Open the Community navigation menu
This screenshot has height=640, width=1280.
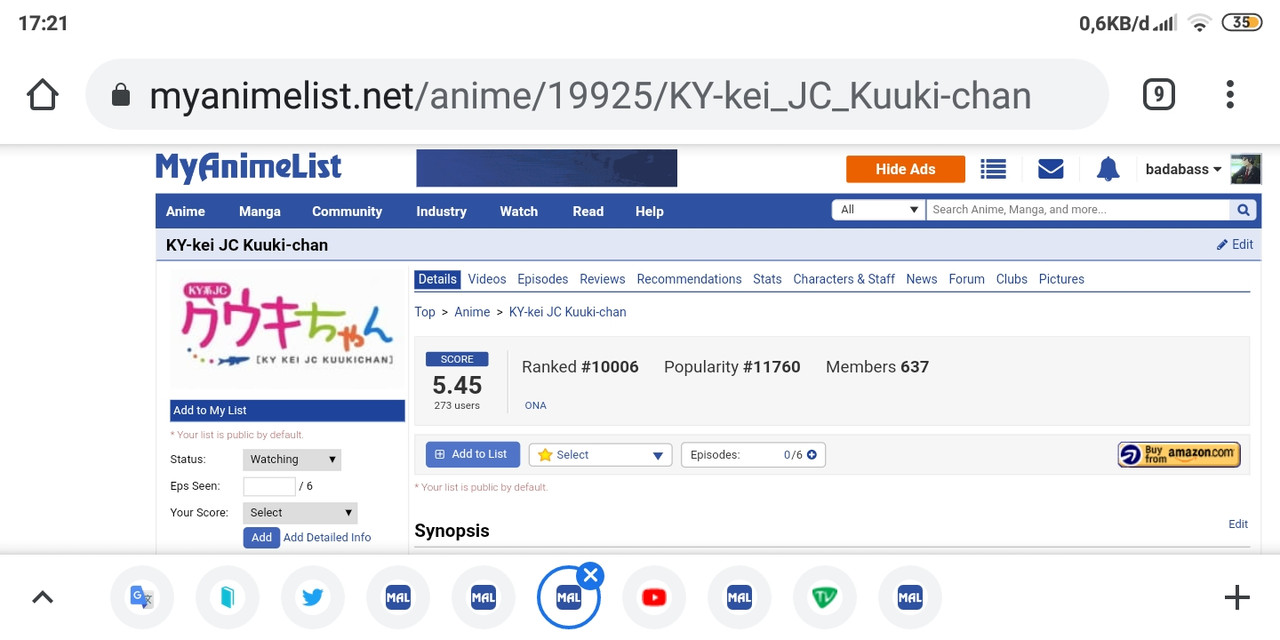(x=347, y=211)
